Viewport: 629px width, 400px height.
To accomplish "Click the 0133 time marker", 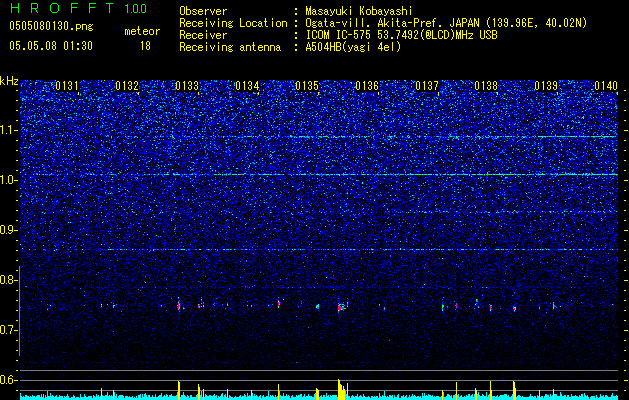I will pyautogui.click(x=187, y=86).
